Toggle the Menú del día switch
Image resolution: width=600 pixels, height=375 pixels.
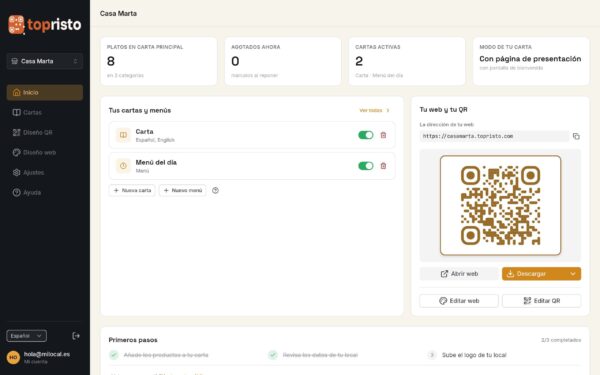point(366,166)
